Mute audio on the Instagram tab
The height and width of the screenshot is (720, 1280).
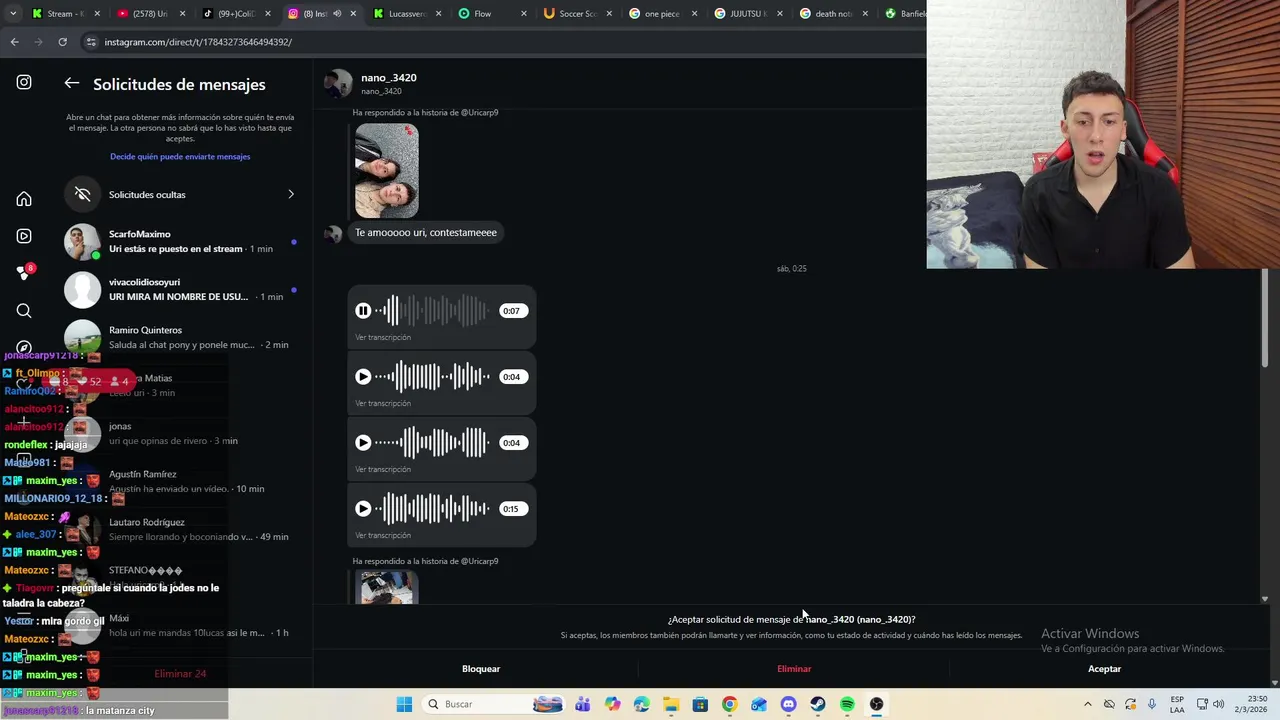[337, 14]
